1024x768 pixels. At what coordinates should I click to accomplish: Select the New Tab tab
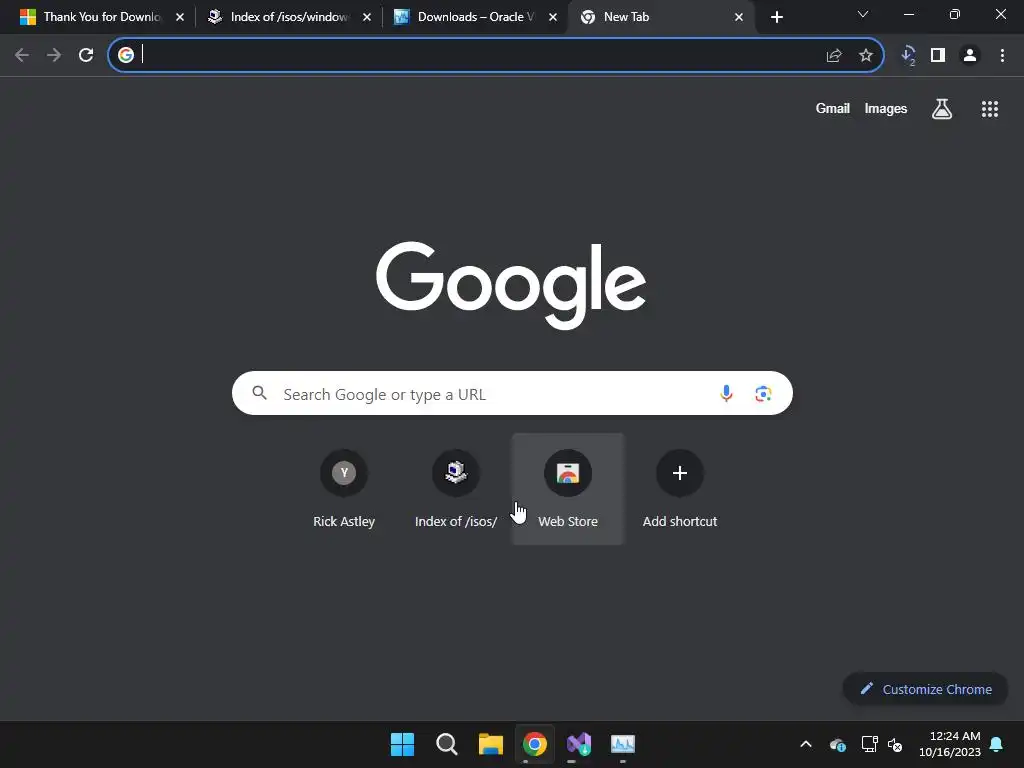click(x=662, y=17)
